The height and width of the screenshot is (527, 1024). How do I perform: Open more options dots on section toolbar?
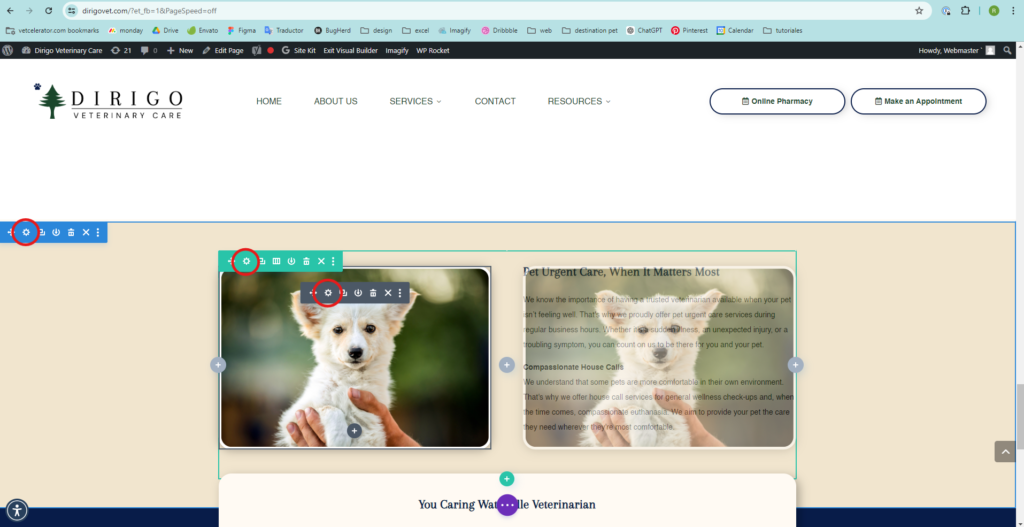point(97,232)
